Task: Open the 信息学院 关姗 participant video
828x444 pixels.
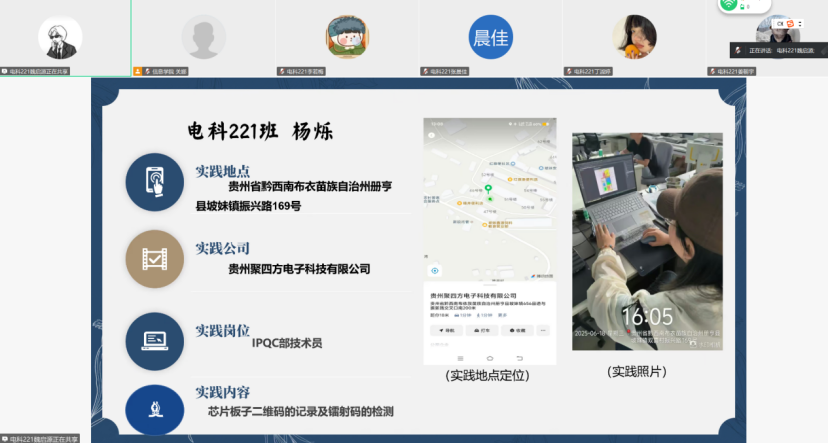Action: tap(204, 37)
